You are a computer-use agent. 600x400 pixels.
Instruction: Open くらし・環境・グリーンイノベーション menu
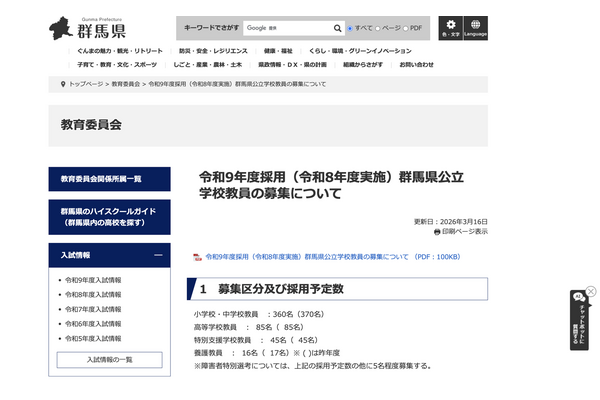(x=360, y=51)
